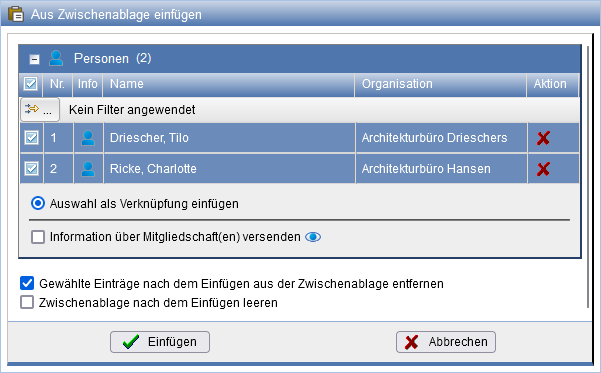The height and width of the screenshot is (373, 601).
Task: Click the Personen group person icon
Action: pos(56,58)
